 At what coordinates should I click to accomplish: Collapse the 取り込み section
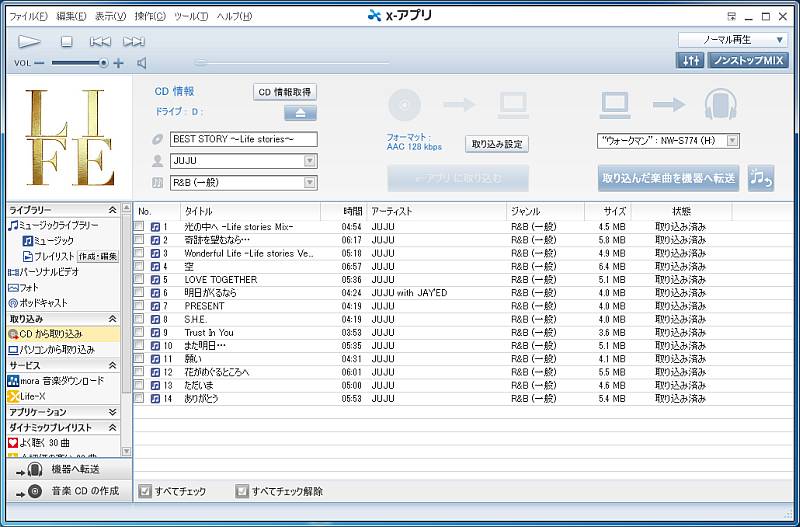[x=112, y=319]
